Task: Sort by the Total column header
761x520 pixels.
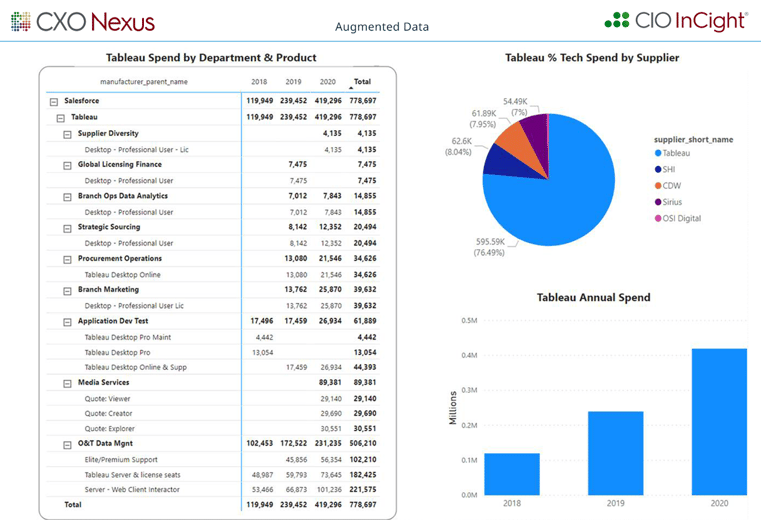Action: pyautogui.click(x=362, y=82)
